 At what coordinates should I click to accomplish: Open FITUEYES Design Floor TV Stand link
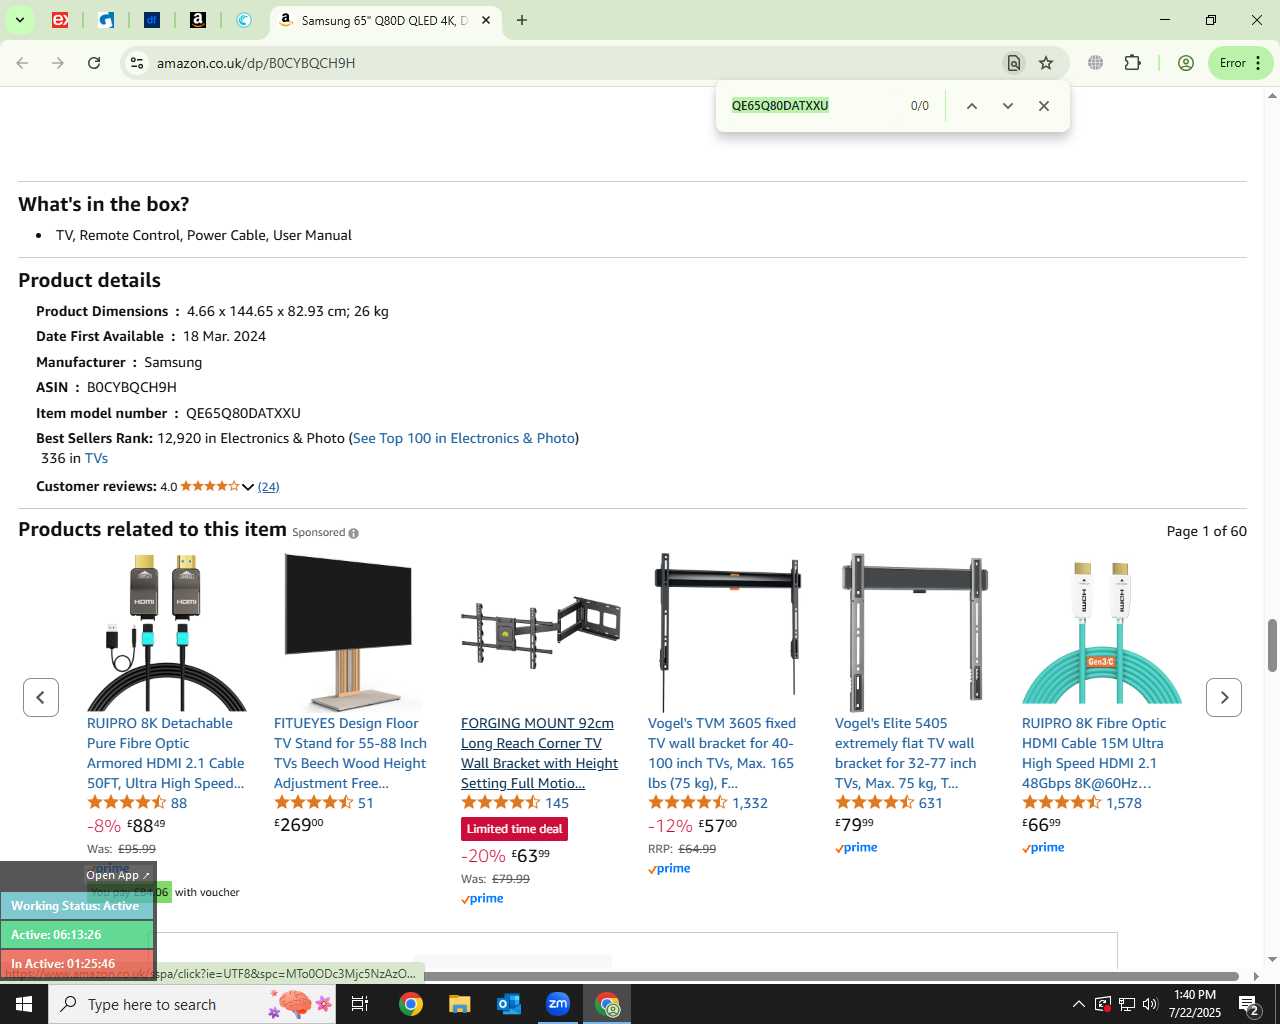pyautogui.click(x=350, y=753)
